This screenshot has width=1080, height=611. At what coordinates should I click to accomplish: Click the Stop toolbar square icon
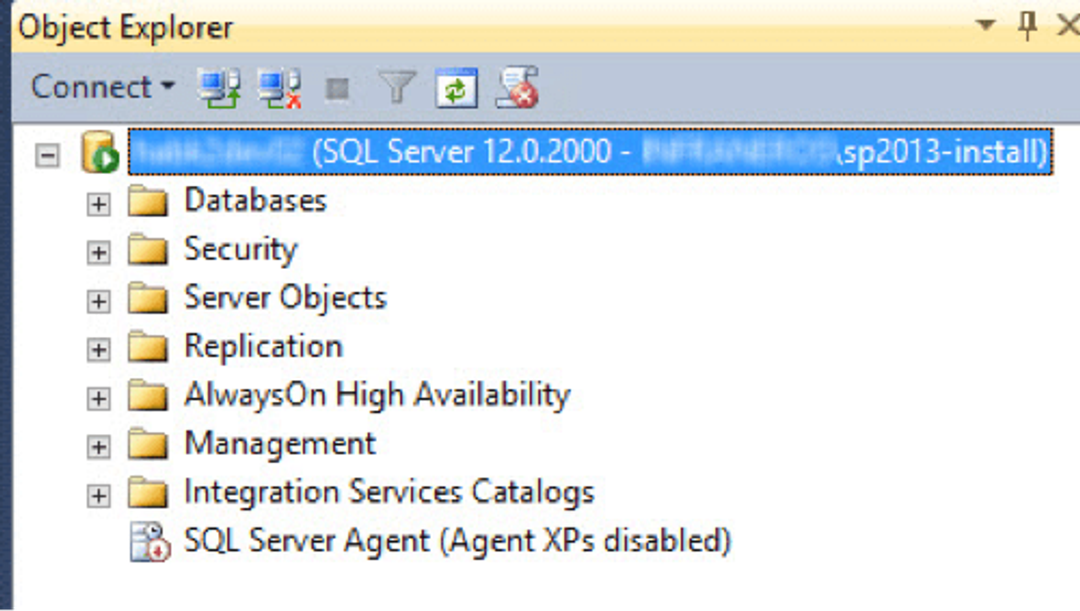(x=338, y=89)
